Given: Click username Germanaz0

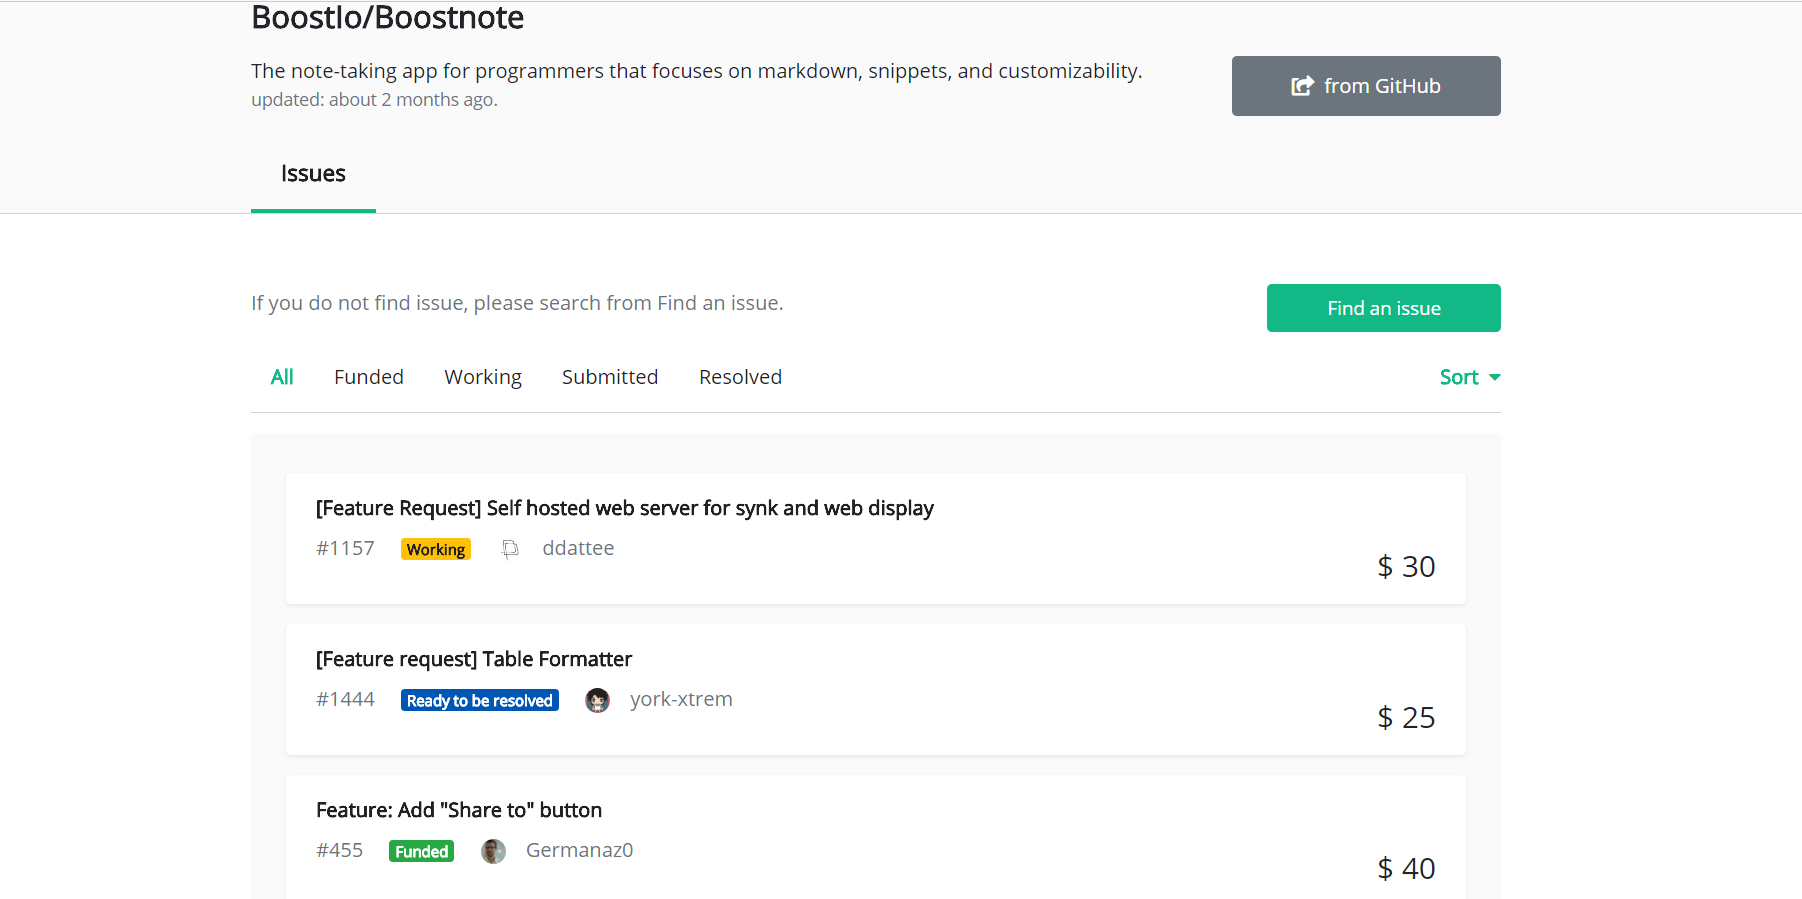Looking at the screenshot, I should coord(579,850).
